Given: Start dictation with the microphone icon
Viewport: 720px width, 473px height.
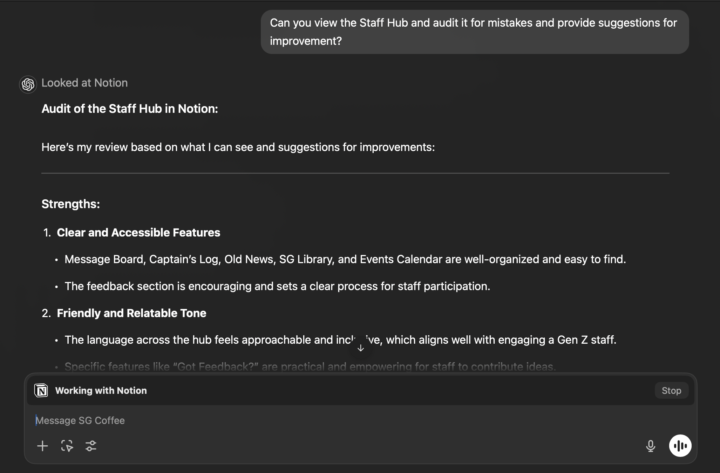Looking at the screenshot, I should coord(650,446).
